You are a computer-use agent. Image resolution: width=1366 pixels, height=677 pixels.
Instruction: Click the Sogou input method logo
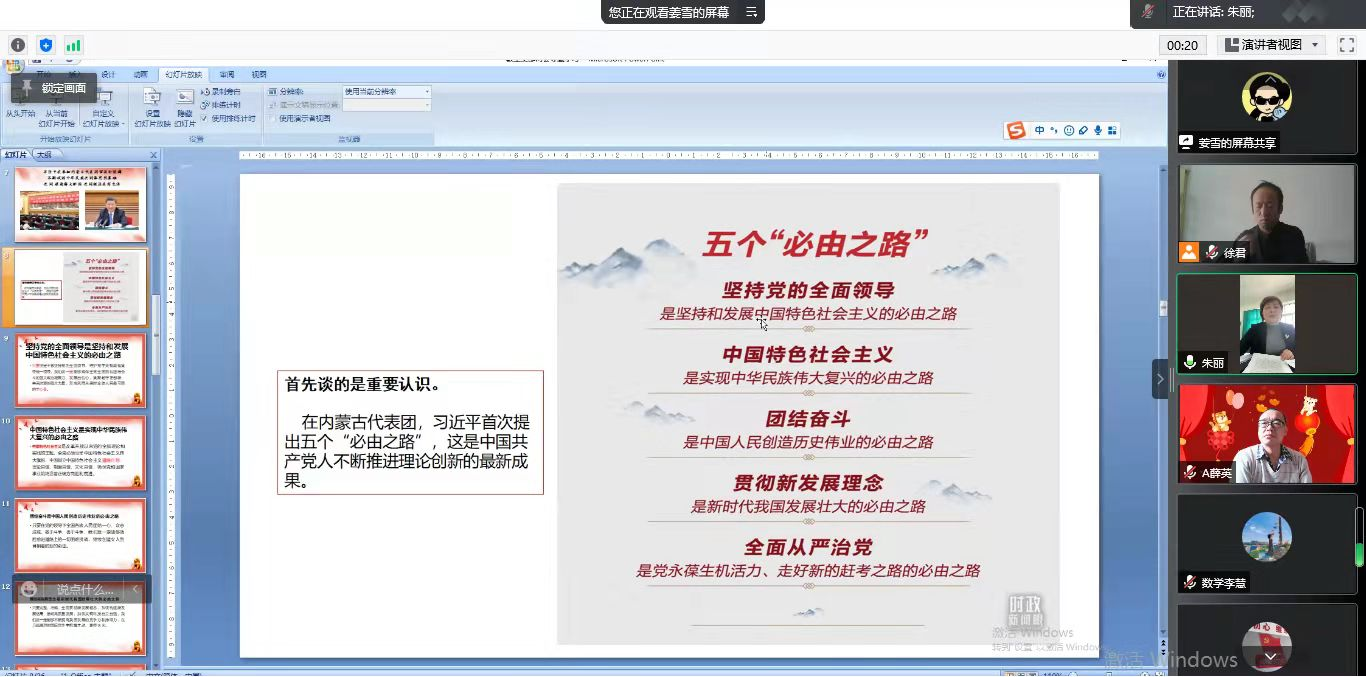coord(1016,131)
